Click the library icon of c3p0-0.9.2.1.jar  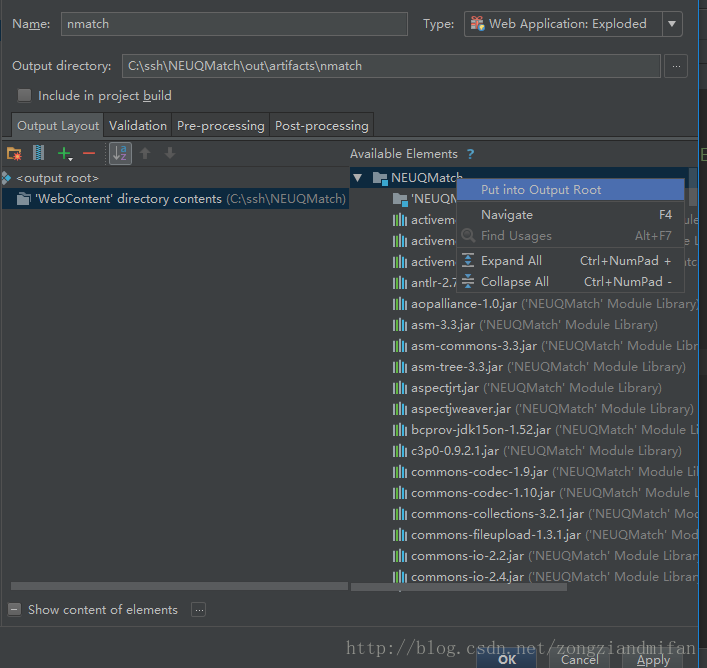coord(399,451)
